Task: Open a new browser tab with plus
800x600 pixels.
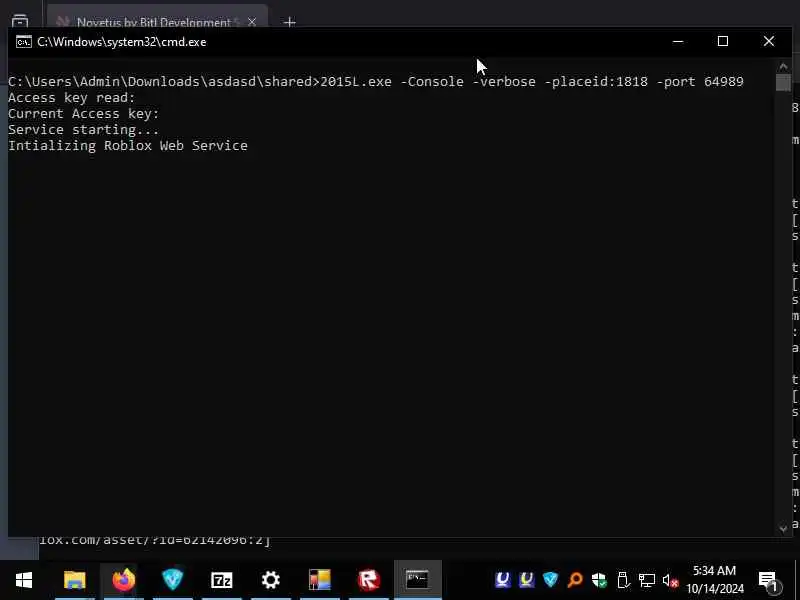Action: [289, 22]
